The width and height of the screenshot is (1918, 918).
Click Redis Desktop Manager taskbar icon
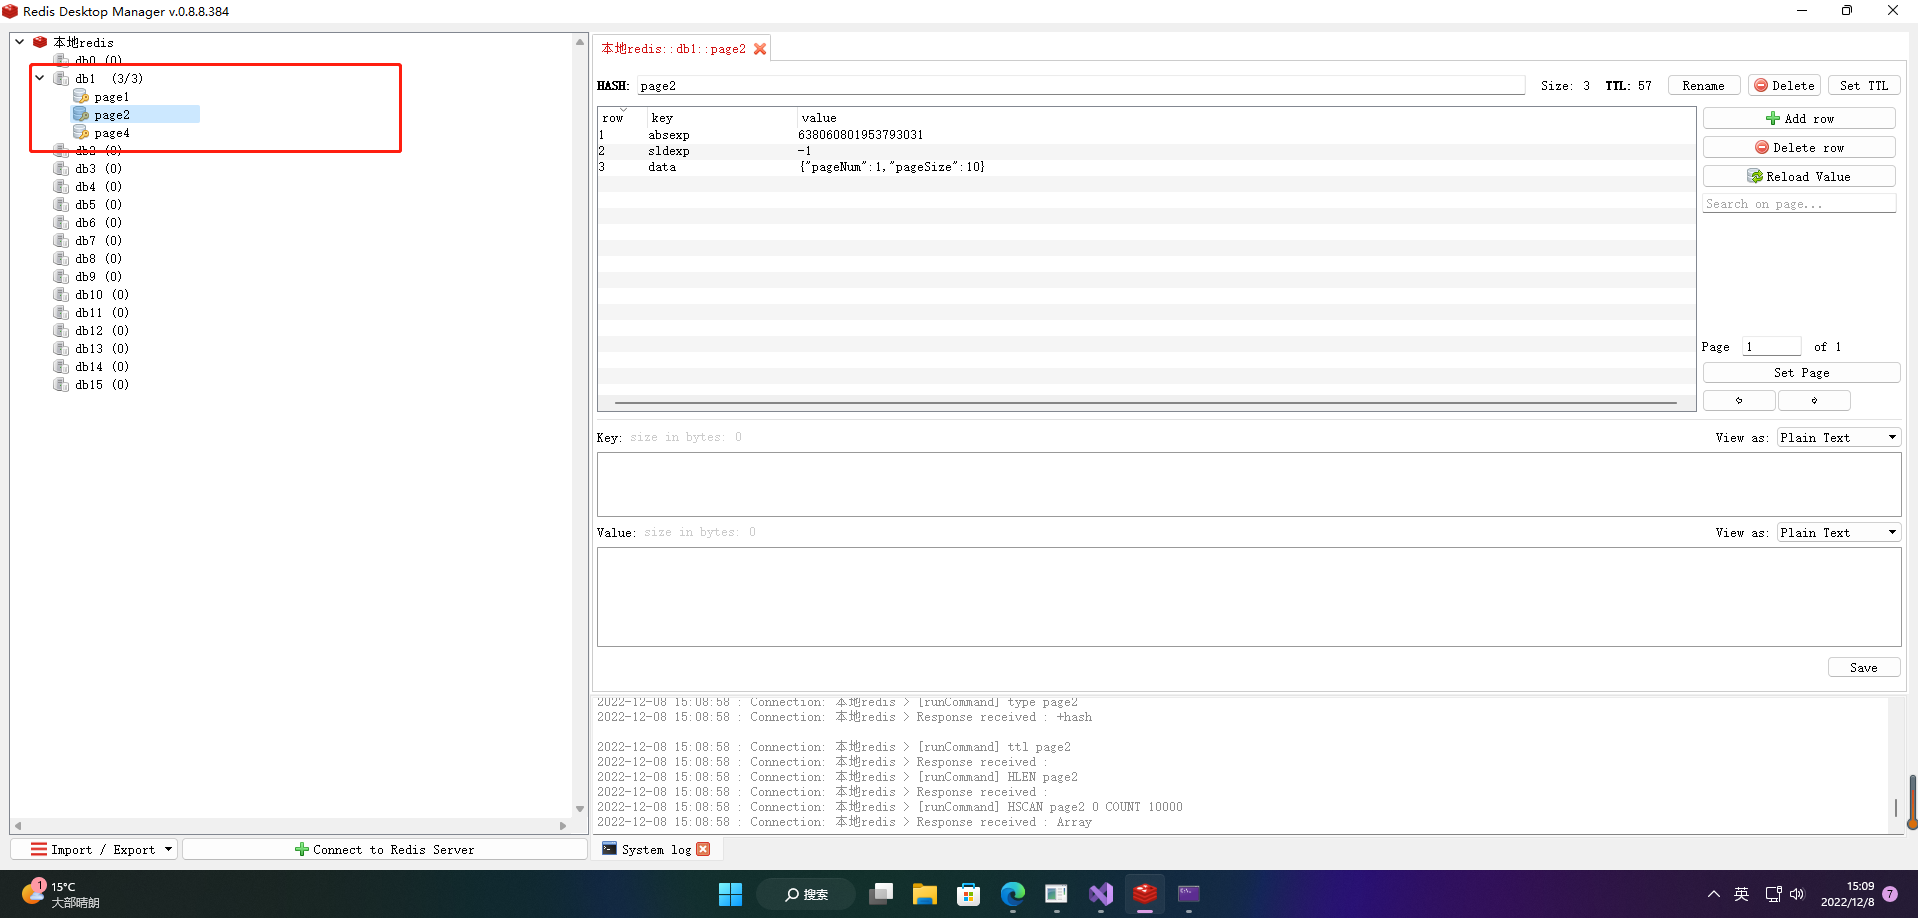[1145, 894]
